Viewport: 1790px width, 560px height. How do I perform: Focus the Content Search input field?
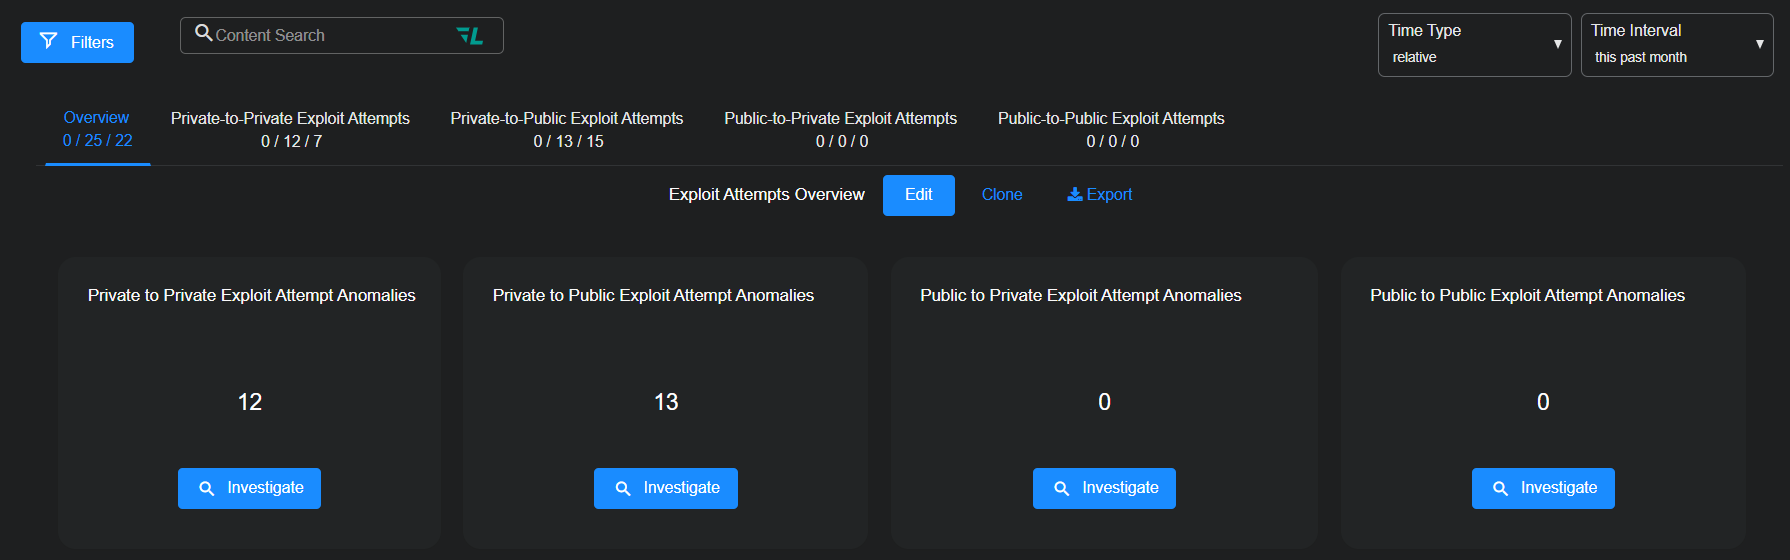coord(330,36)
